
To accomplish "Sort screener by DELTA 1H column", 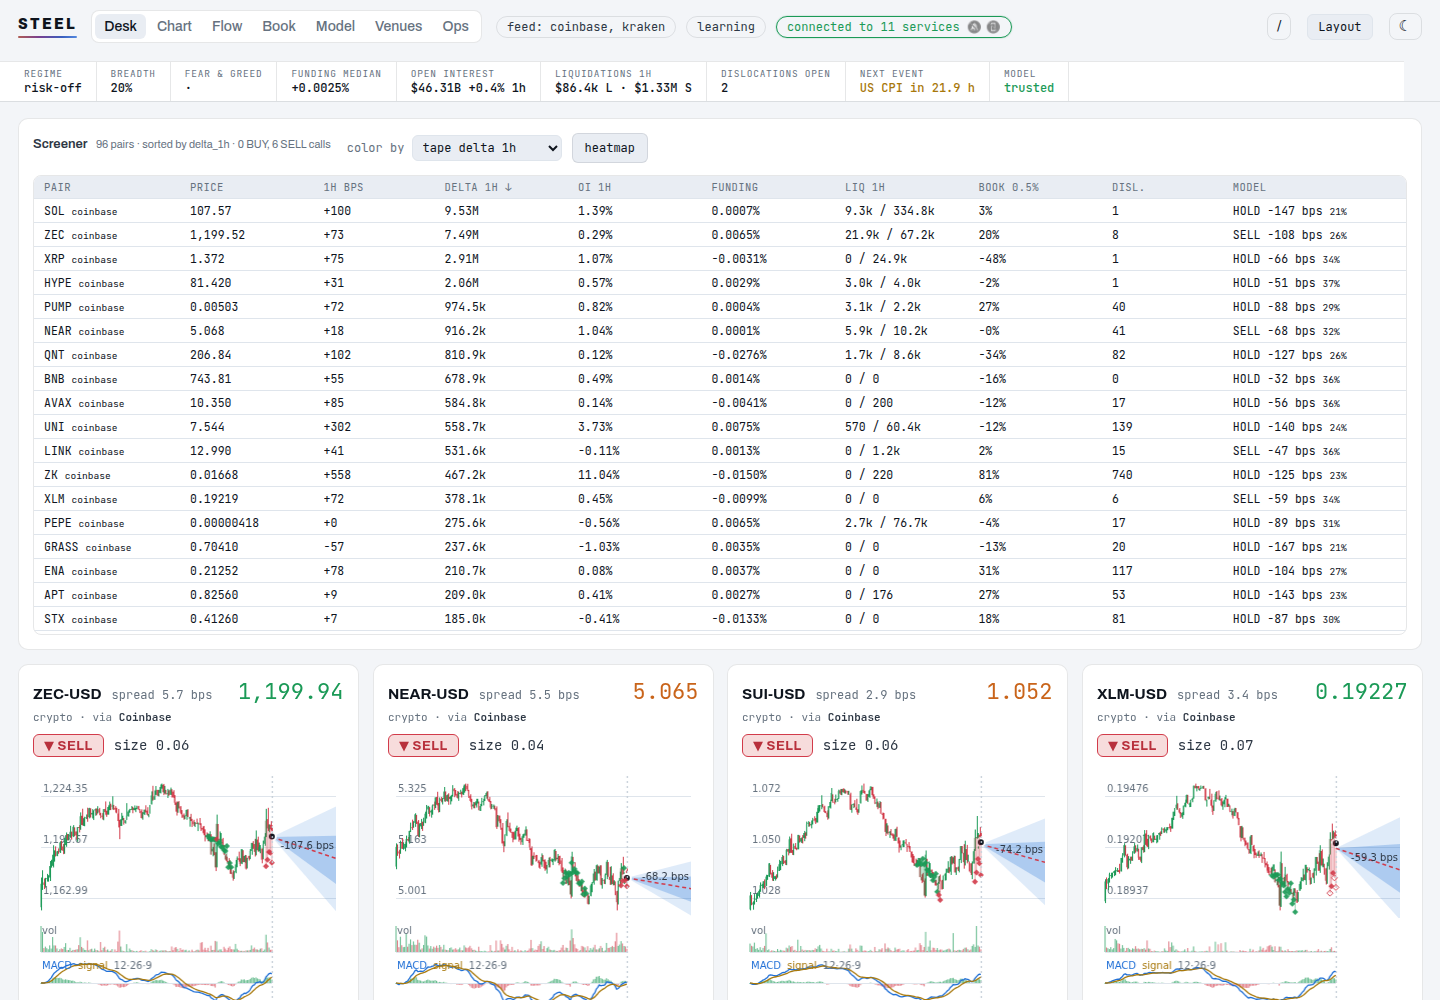I will (x=478, y=187).
